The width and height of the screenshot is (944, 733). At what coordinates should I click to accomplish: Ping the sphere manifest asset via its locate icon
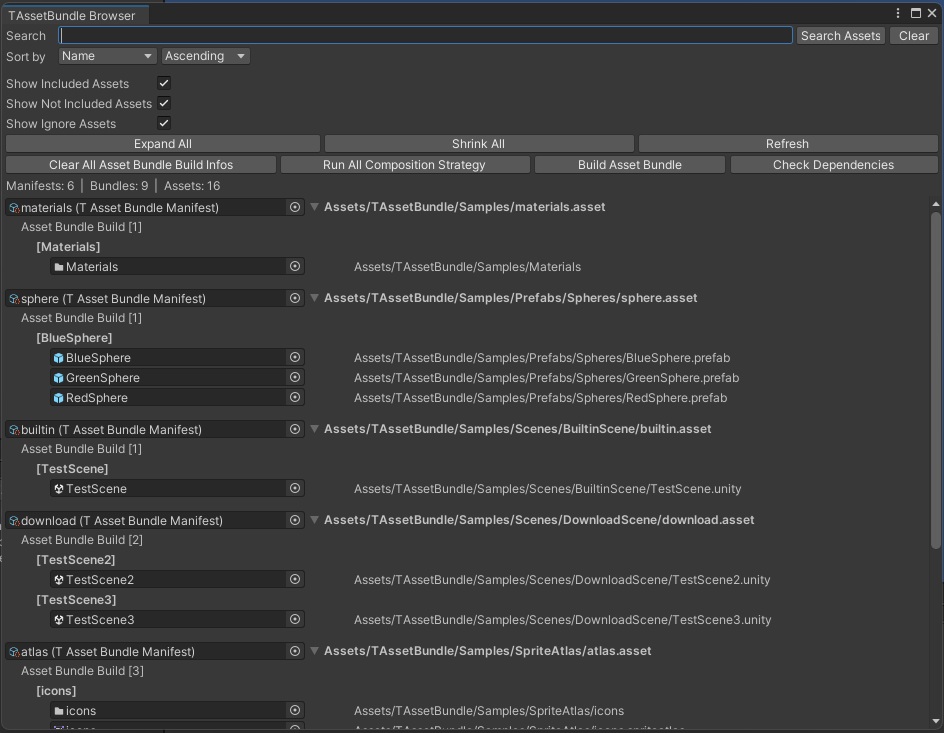pyautogui.click(x=296, y=298)
